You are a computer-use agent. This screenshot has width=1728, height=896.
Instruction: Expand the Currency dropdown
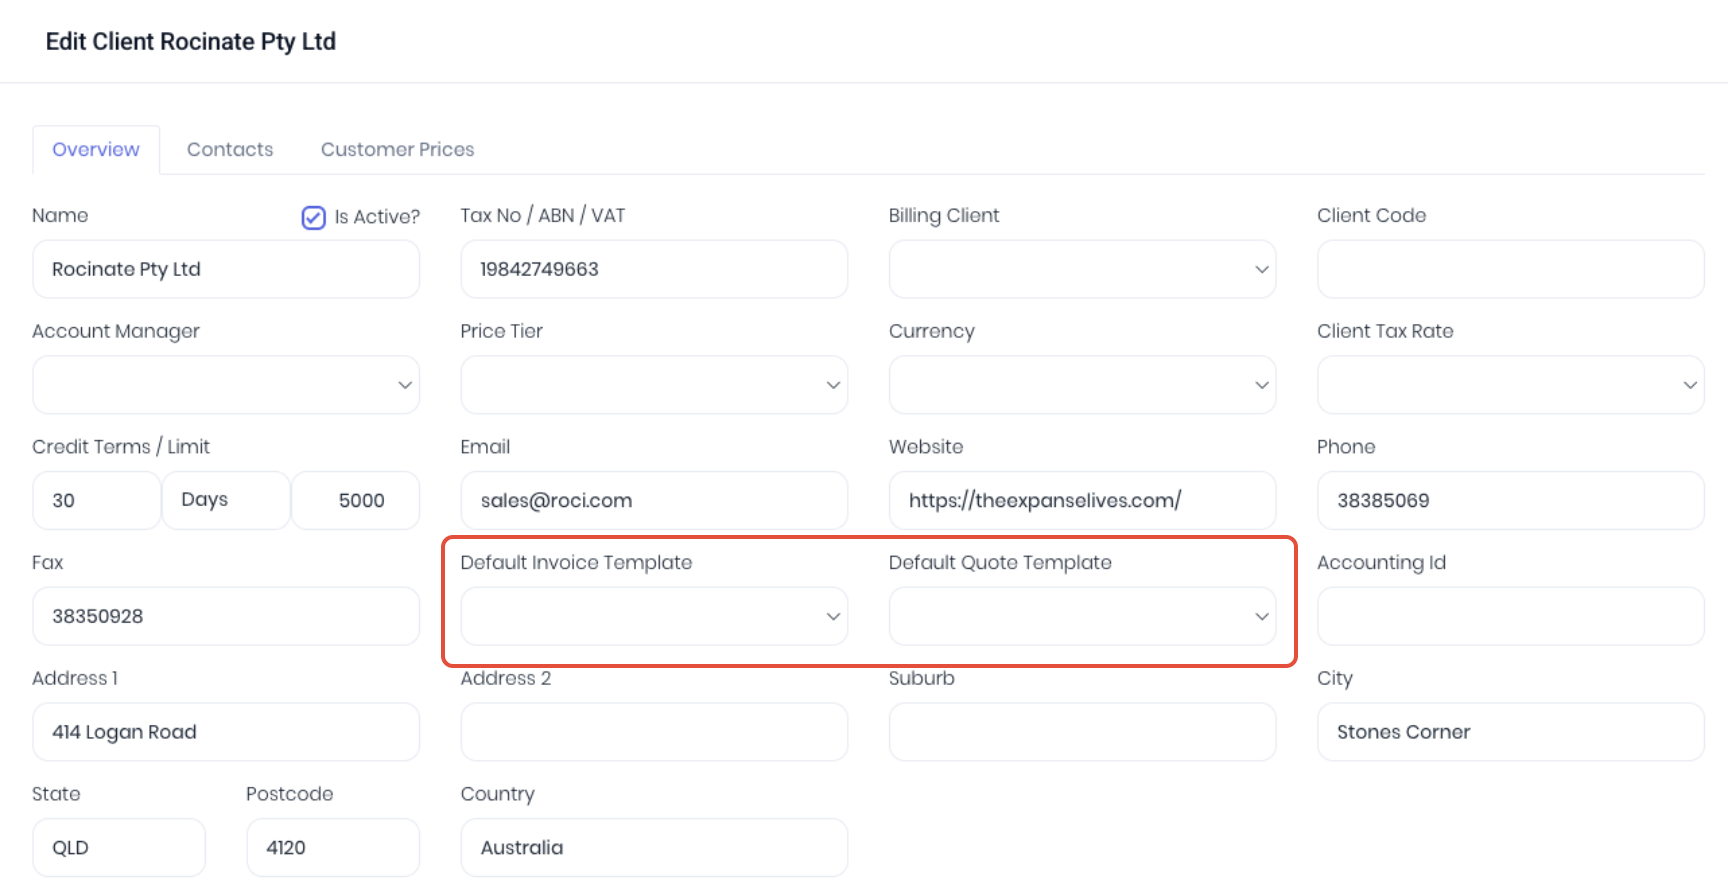[1082, 385]
